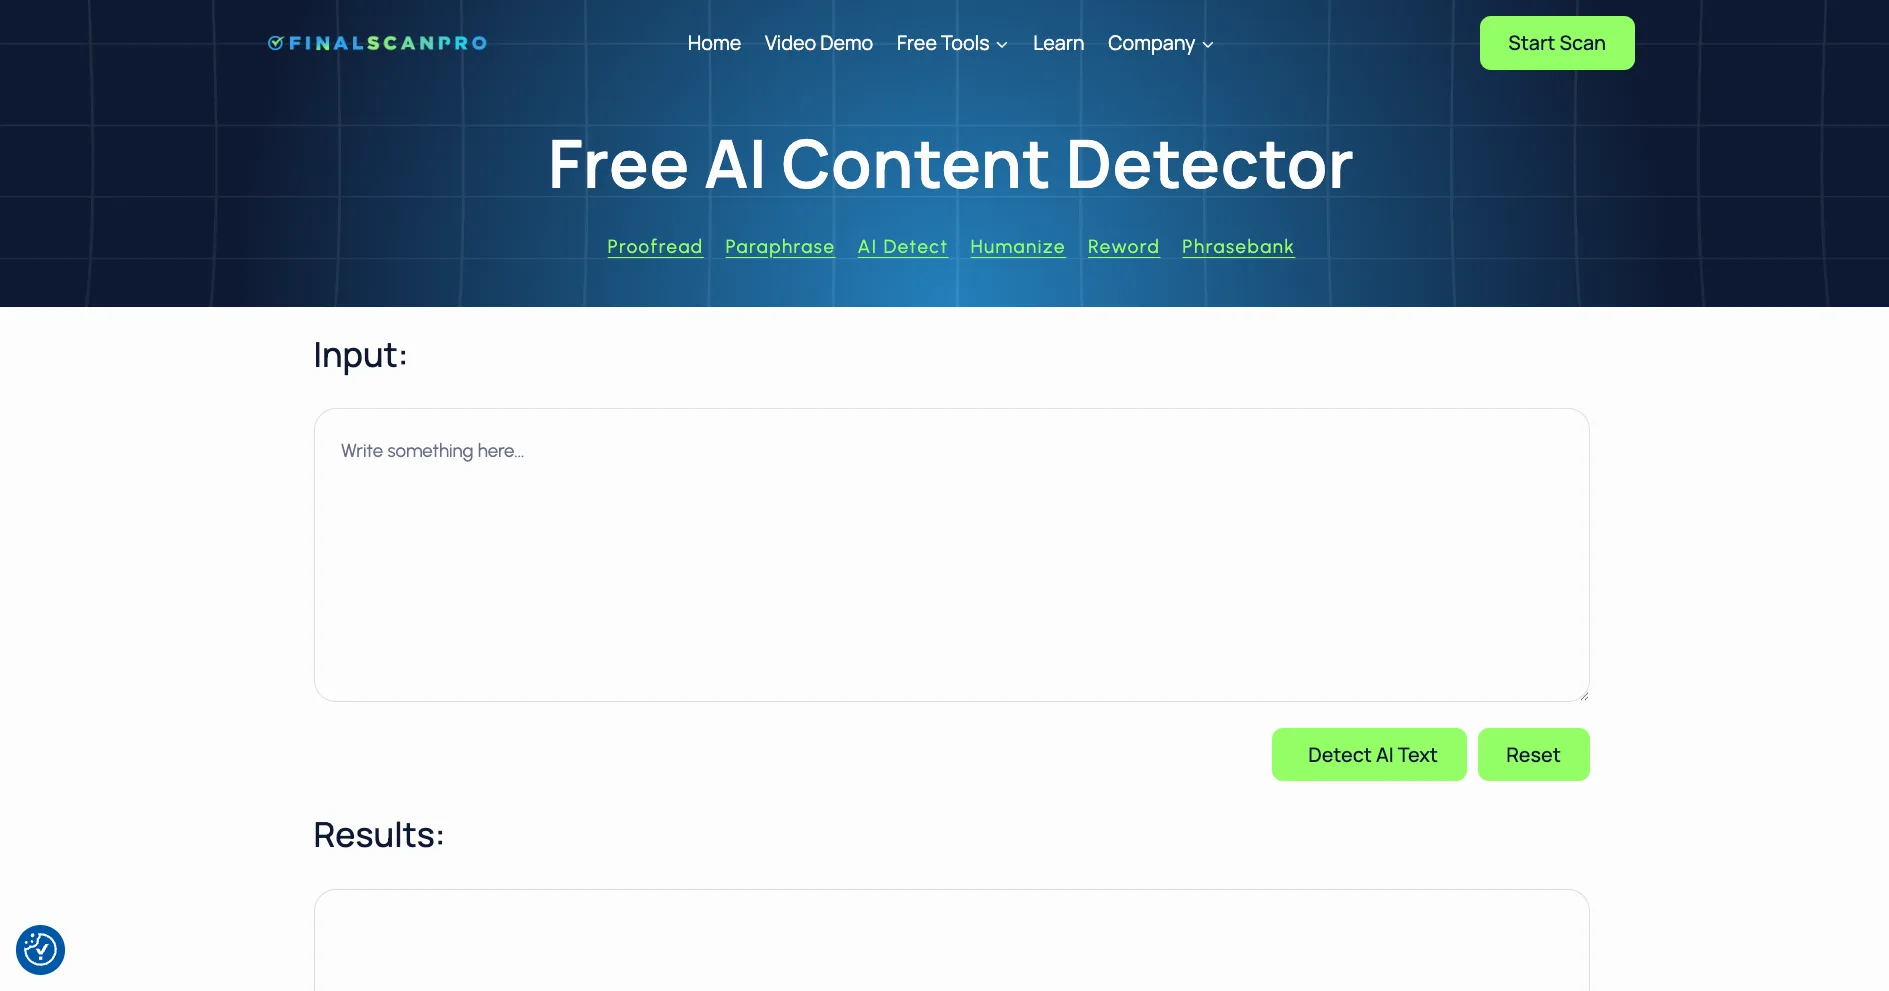Image resolution: width=1889 pixels, height=991 pixels.
Task: Expand the Company dropdown menu
Action: [1160, 43]
